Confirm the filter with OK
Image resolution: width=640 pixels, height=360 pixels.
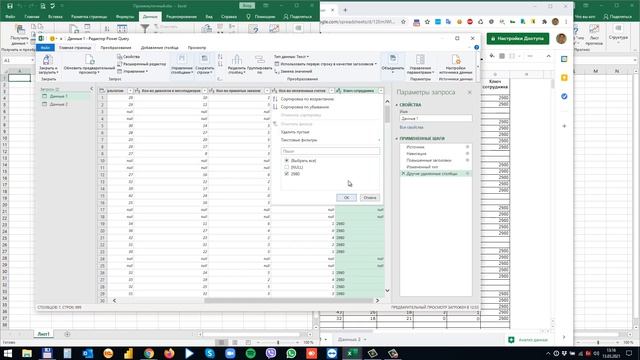point(346,198)
